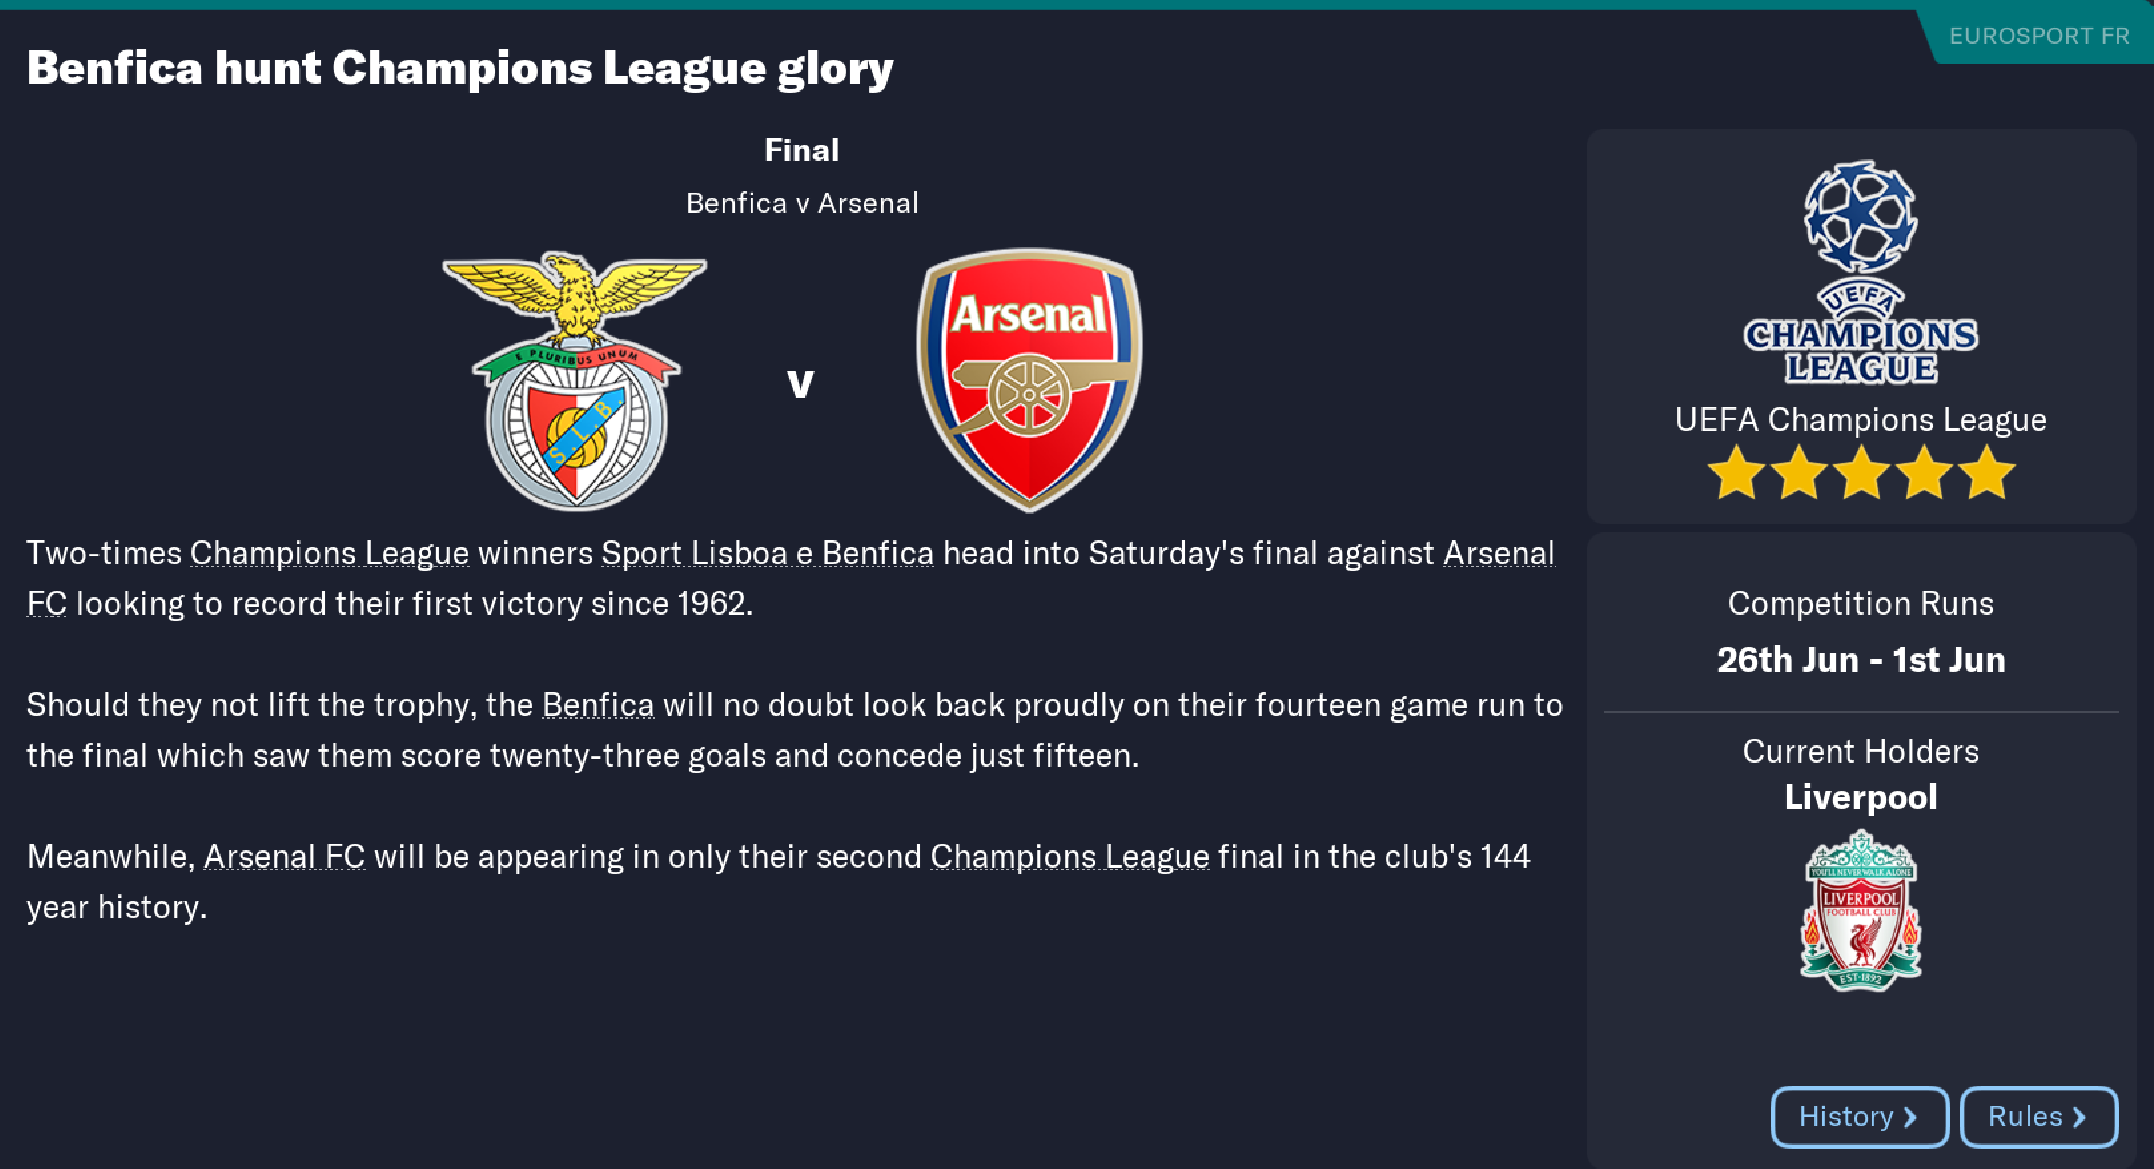This screenshot has height=1169, width=2154.
Task: Open the Arsenal FC link in the article
Action: click(284, 856)
